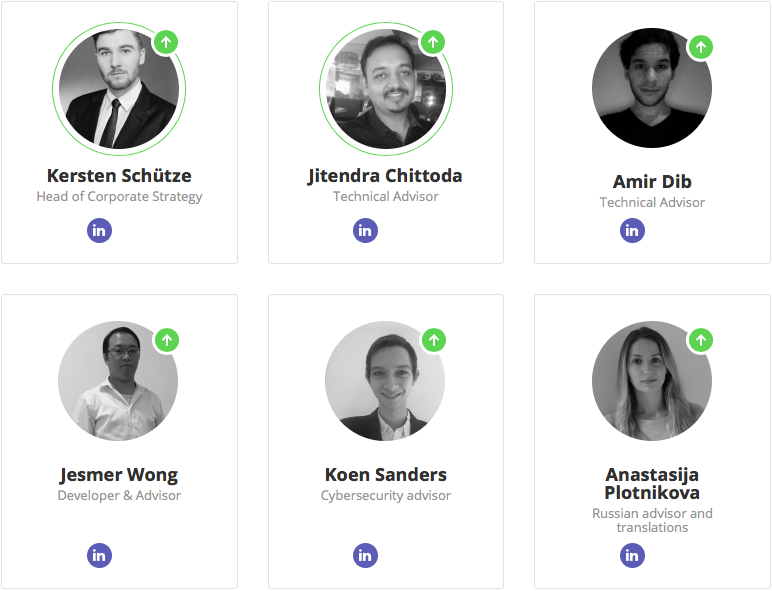Screen dimensions: 772x591
Task: Open Koen Sanders' LinkedIn icon
Action: (365, 556)
